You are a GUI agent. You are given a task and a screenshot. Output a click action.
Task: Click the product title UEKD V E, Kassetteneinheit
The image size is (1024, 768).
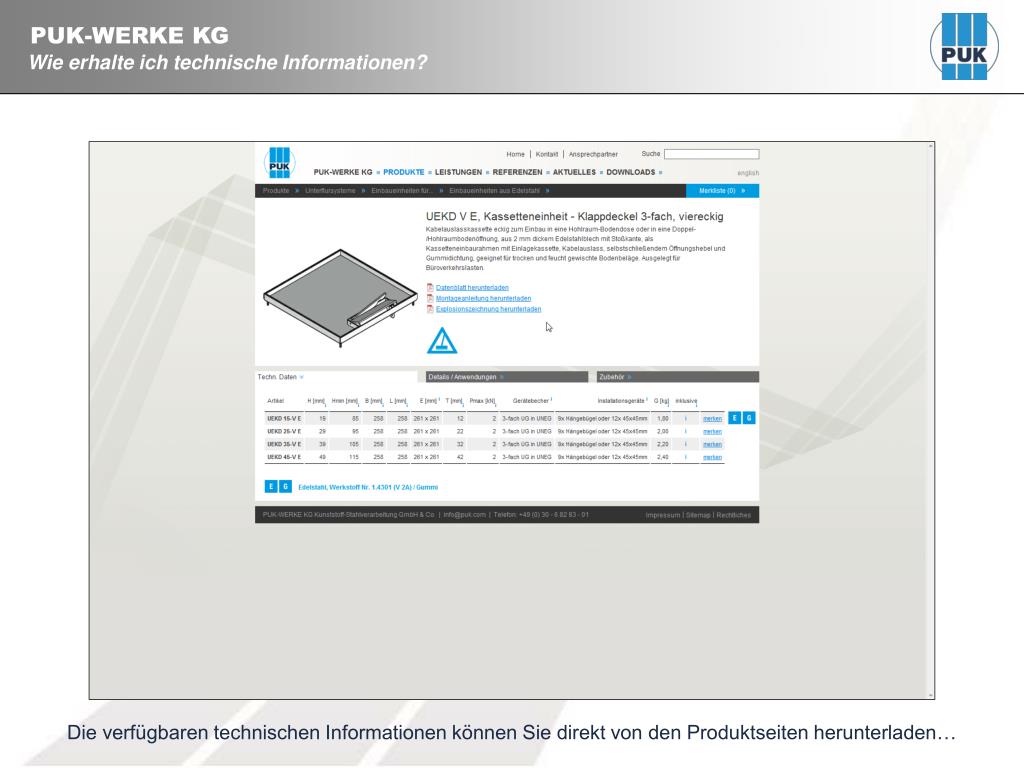coord(575,216)
